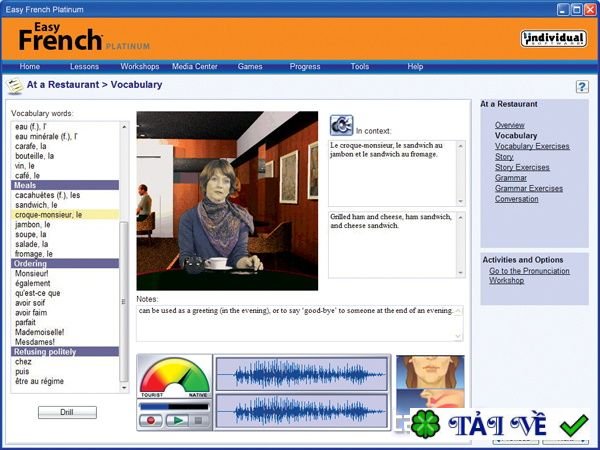Click the Notes box down arrow

click(x=458, y=336)
